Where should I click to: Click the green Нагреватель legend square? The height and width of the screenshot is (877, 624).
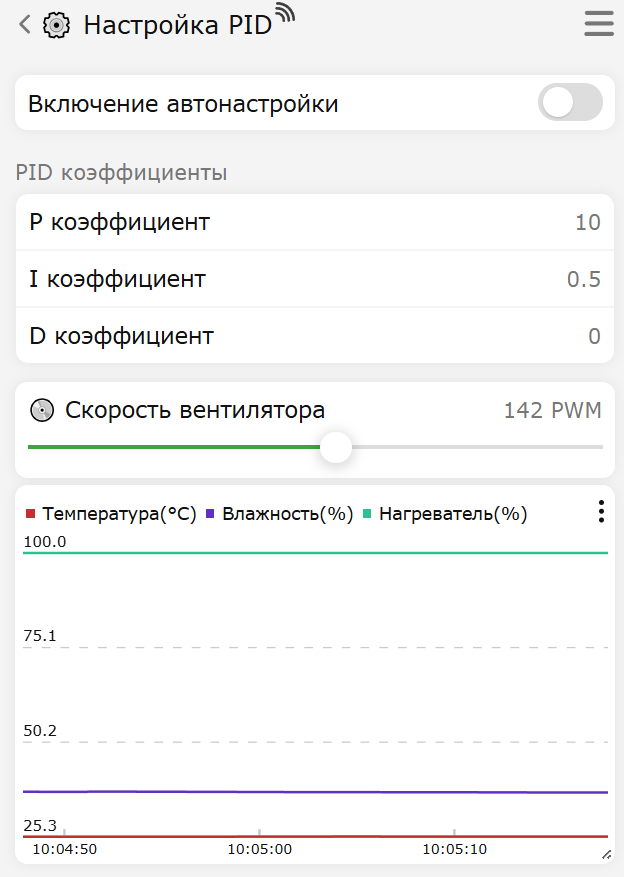pyautogui.click(x=367, y=513)
